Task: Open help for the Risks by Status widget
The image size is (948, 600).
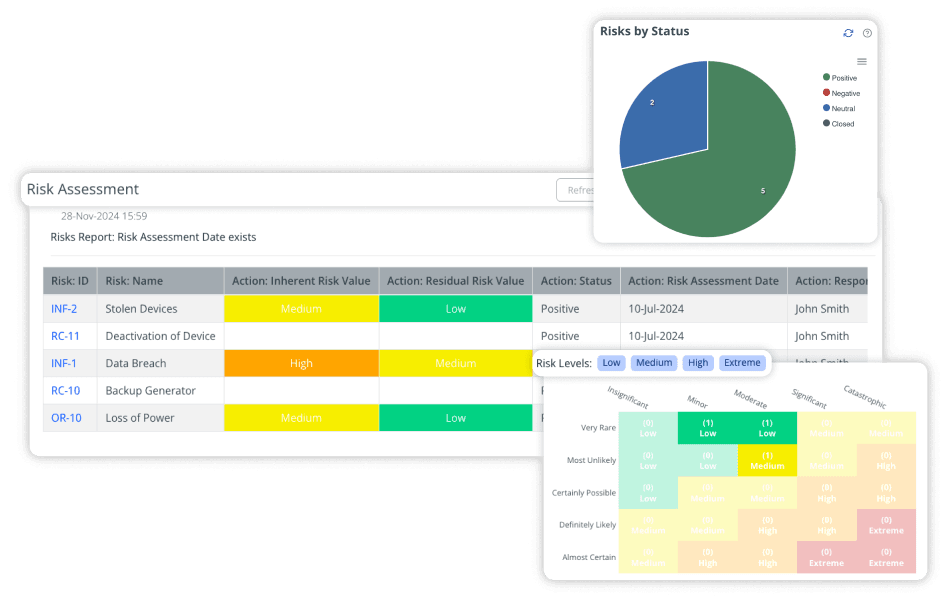Action: pos(868,33)
